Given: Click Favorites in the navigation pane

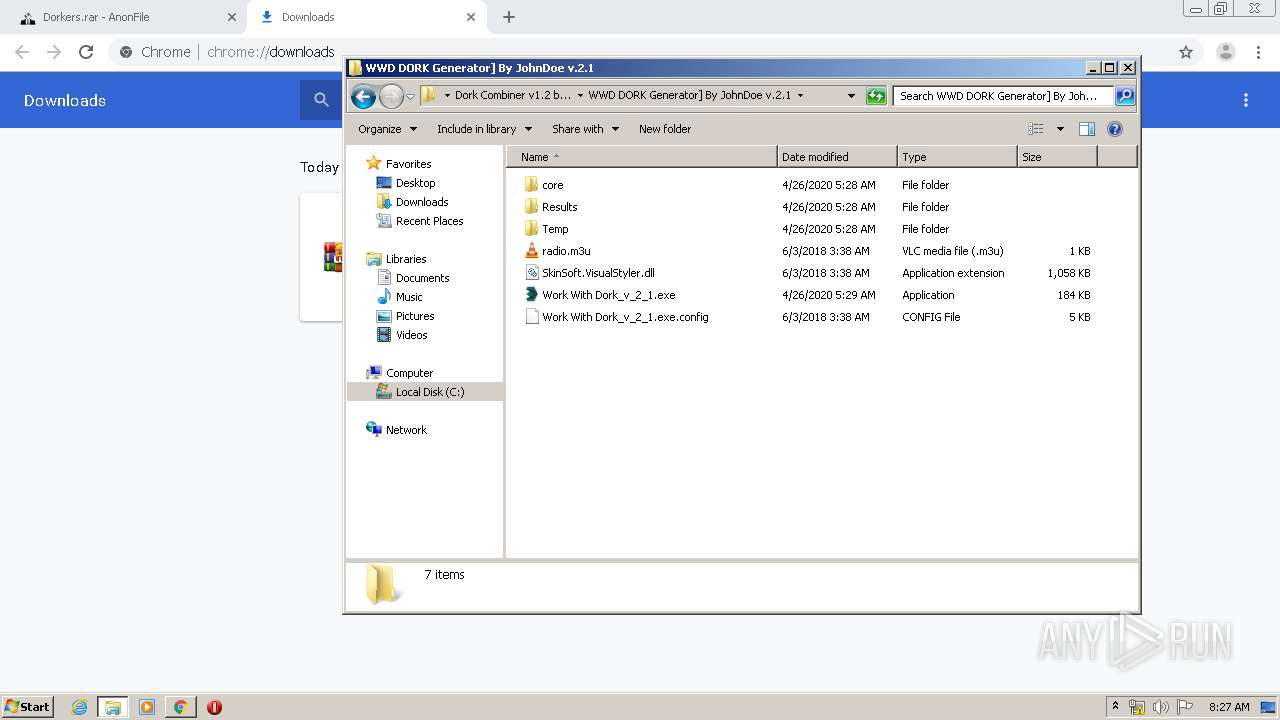Looking at the screenshot, I should [408, 164].
